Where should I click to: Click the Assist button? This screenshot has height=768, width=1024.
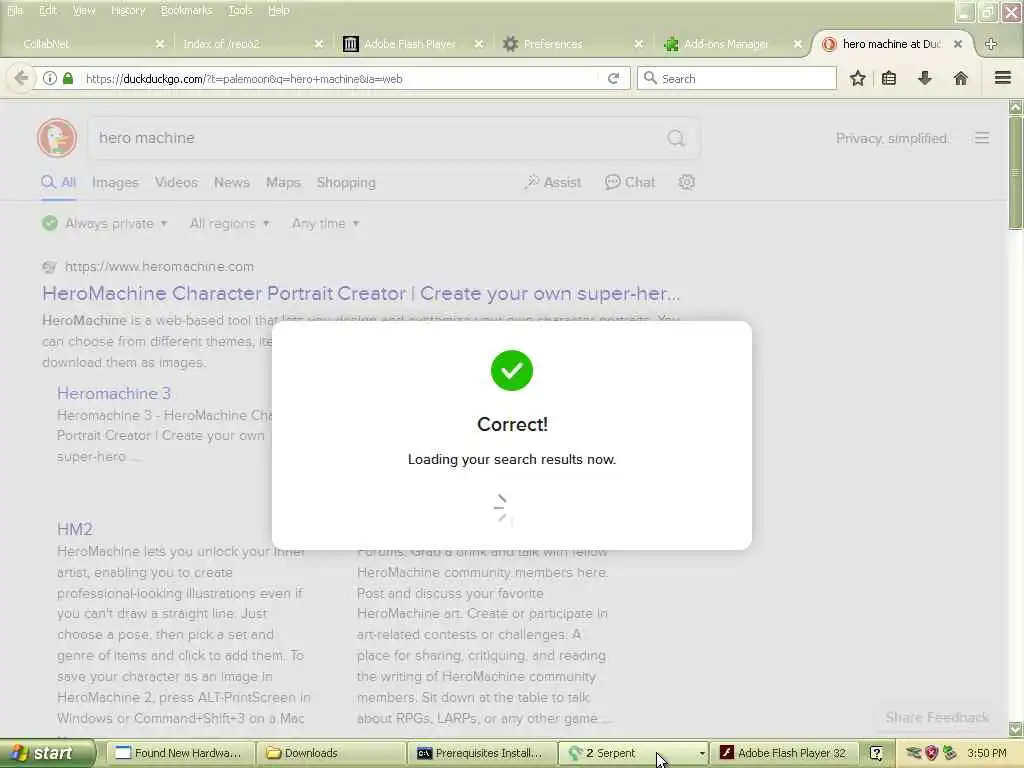tap(553, 182)
